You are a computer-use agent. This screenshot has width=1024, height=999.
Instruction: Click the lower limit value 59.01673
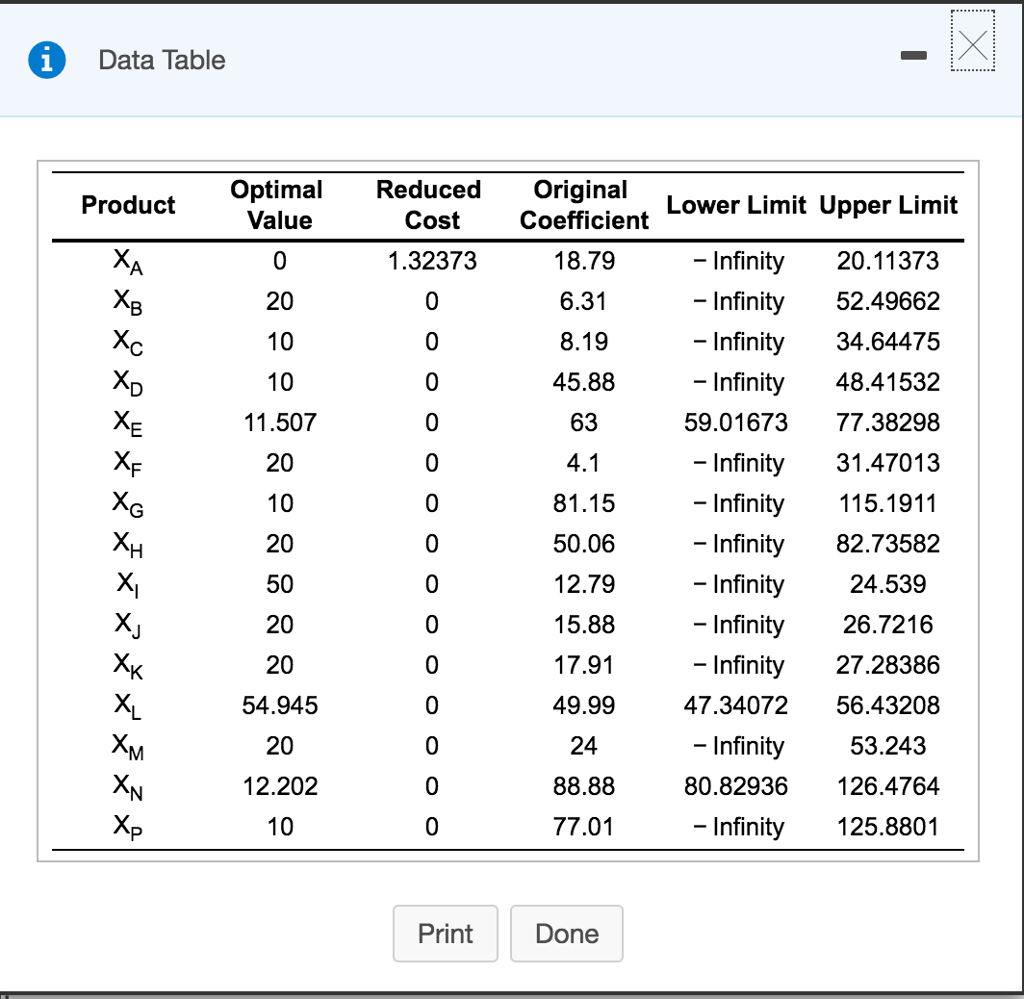(x=736, y=423)
